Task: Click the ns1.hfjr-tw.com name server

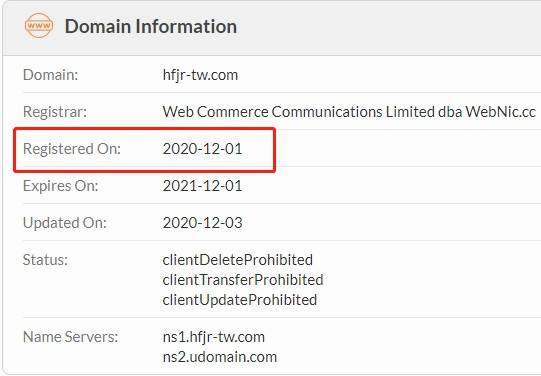Action: point(214,337)
